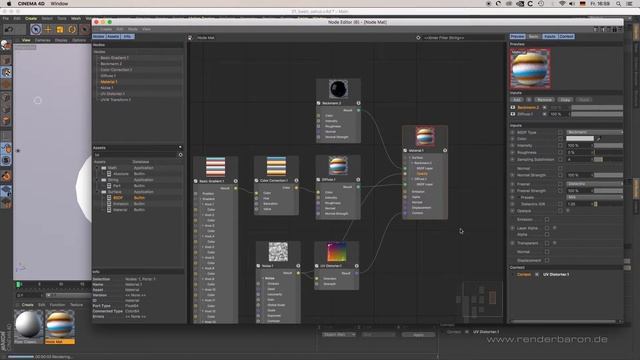Enable the Emission checkbox
Image resolution: width=640 pixels, height=360 pixels.
pyautogui.click(x=547, y=220)
